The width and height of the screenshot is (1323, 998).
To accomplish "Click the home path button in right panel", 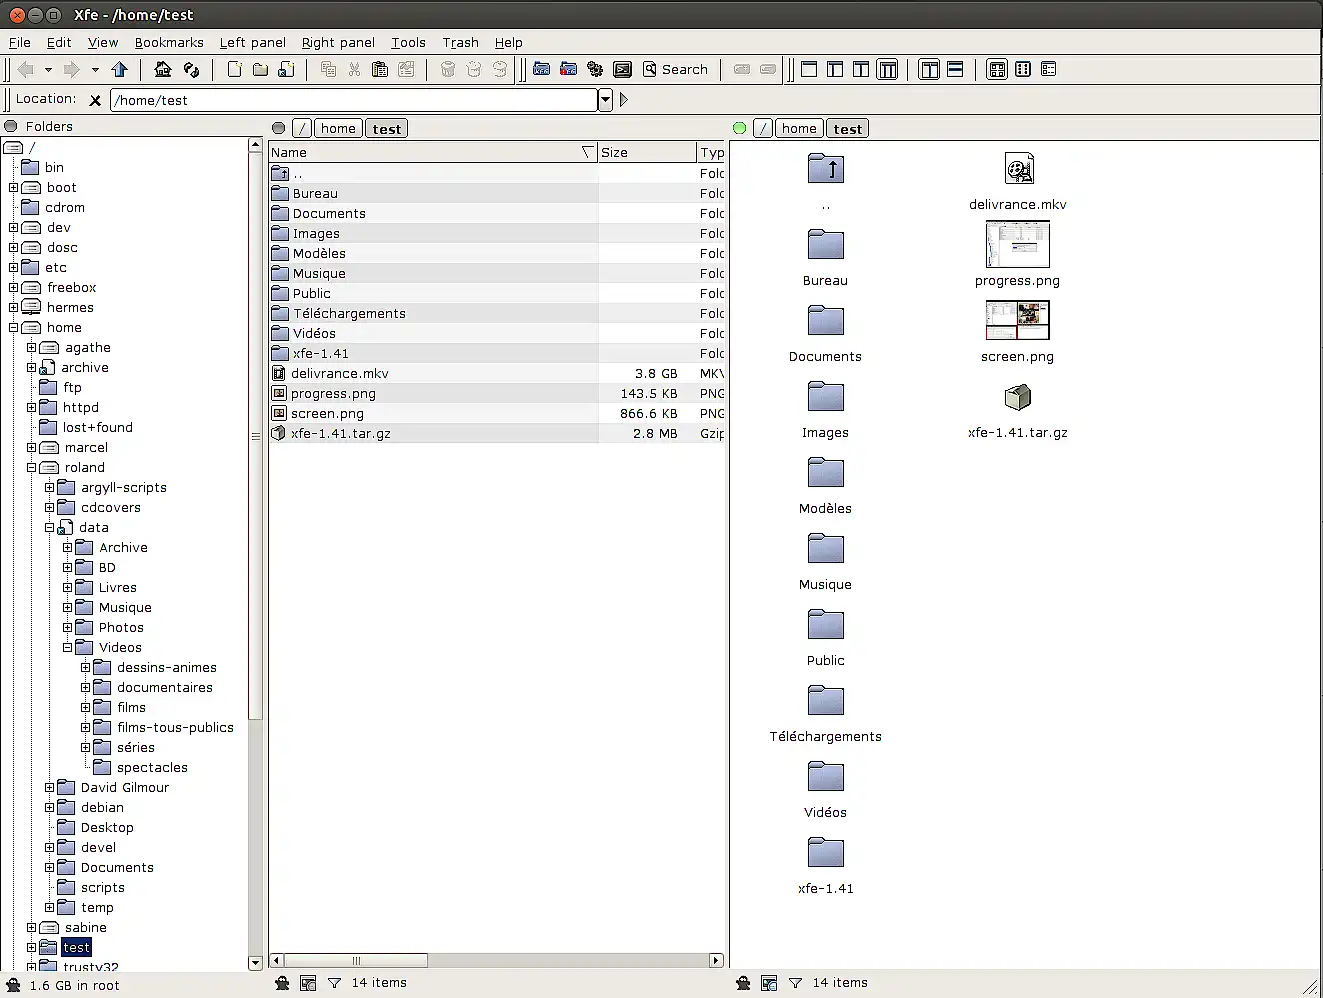I will click(x=798, y=128).
